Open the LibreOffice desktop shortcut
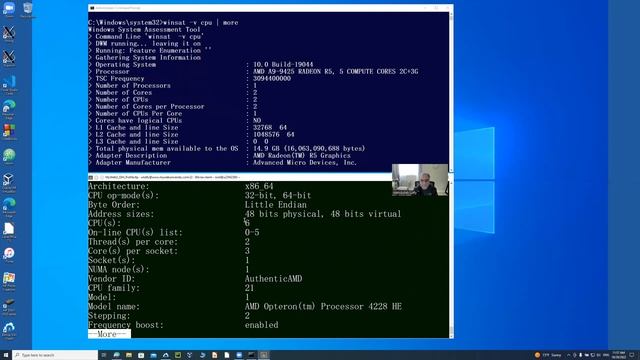Image resolution: width=640 pixels, height=360 pixels. tap(9, 231)
